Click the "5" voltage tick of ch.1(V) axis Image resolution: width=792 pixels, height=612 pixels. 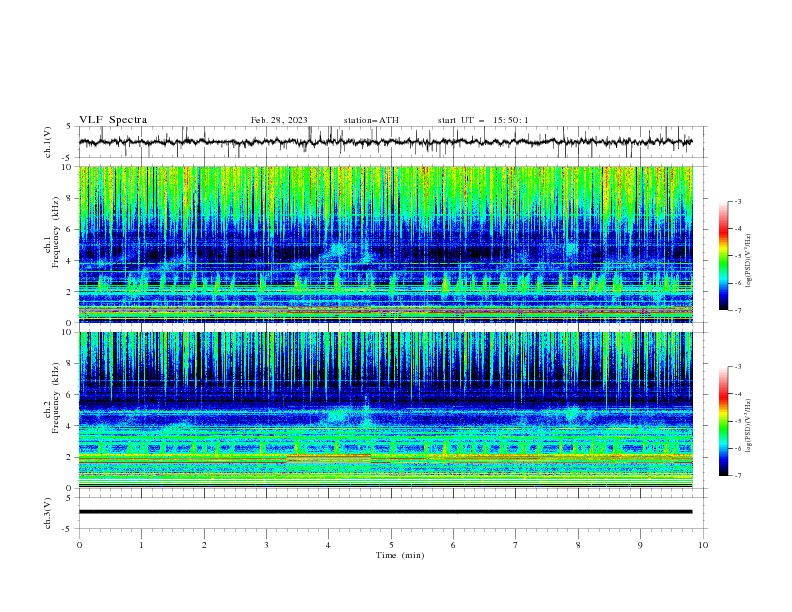pyautogui.click(x=69, y=127)
